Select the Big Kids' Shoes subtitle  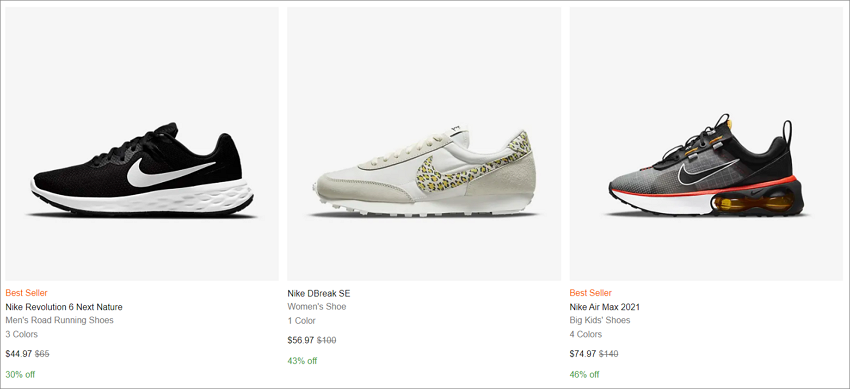pyautogui.click(x=600, y=320)
